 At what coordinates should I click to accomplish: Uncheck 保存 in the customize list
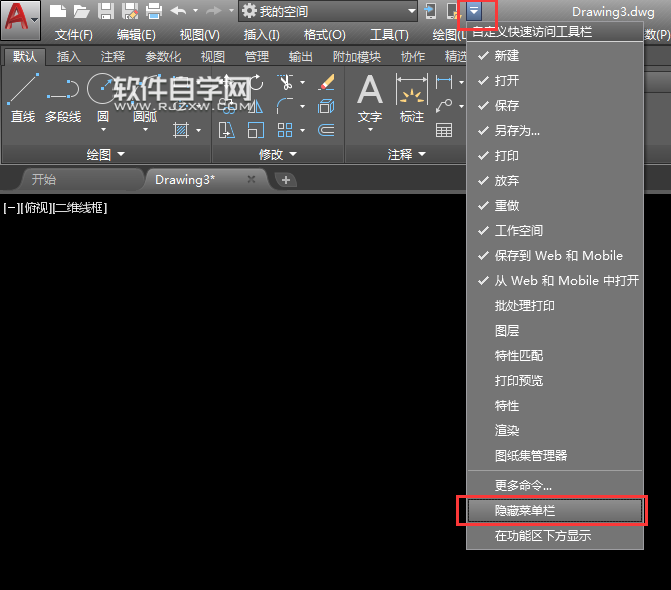(x=555, y=105)
